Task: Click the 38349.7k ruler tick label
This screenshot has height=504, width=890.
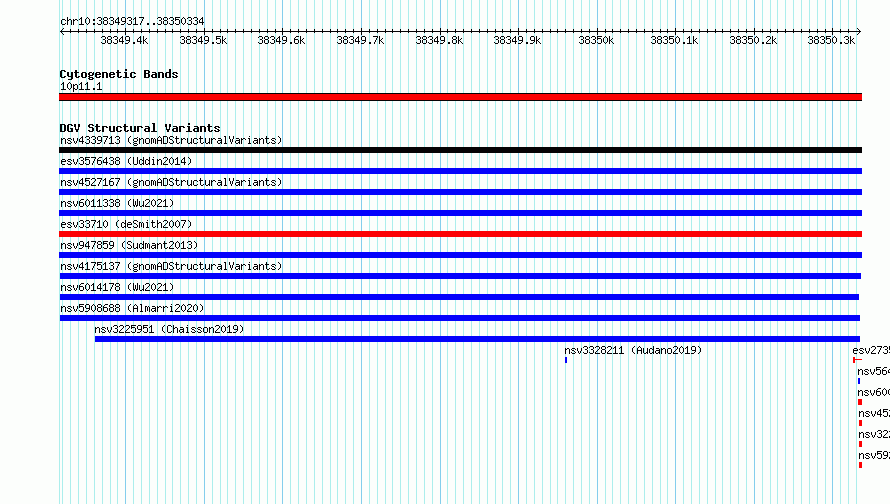Action: click(x=360, y=40)
